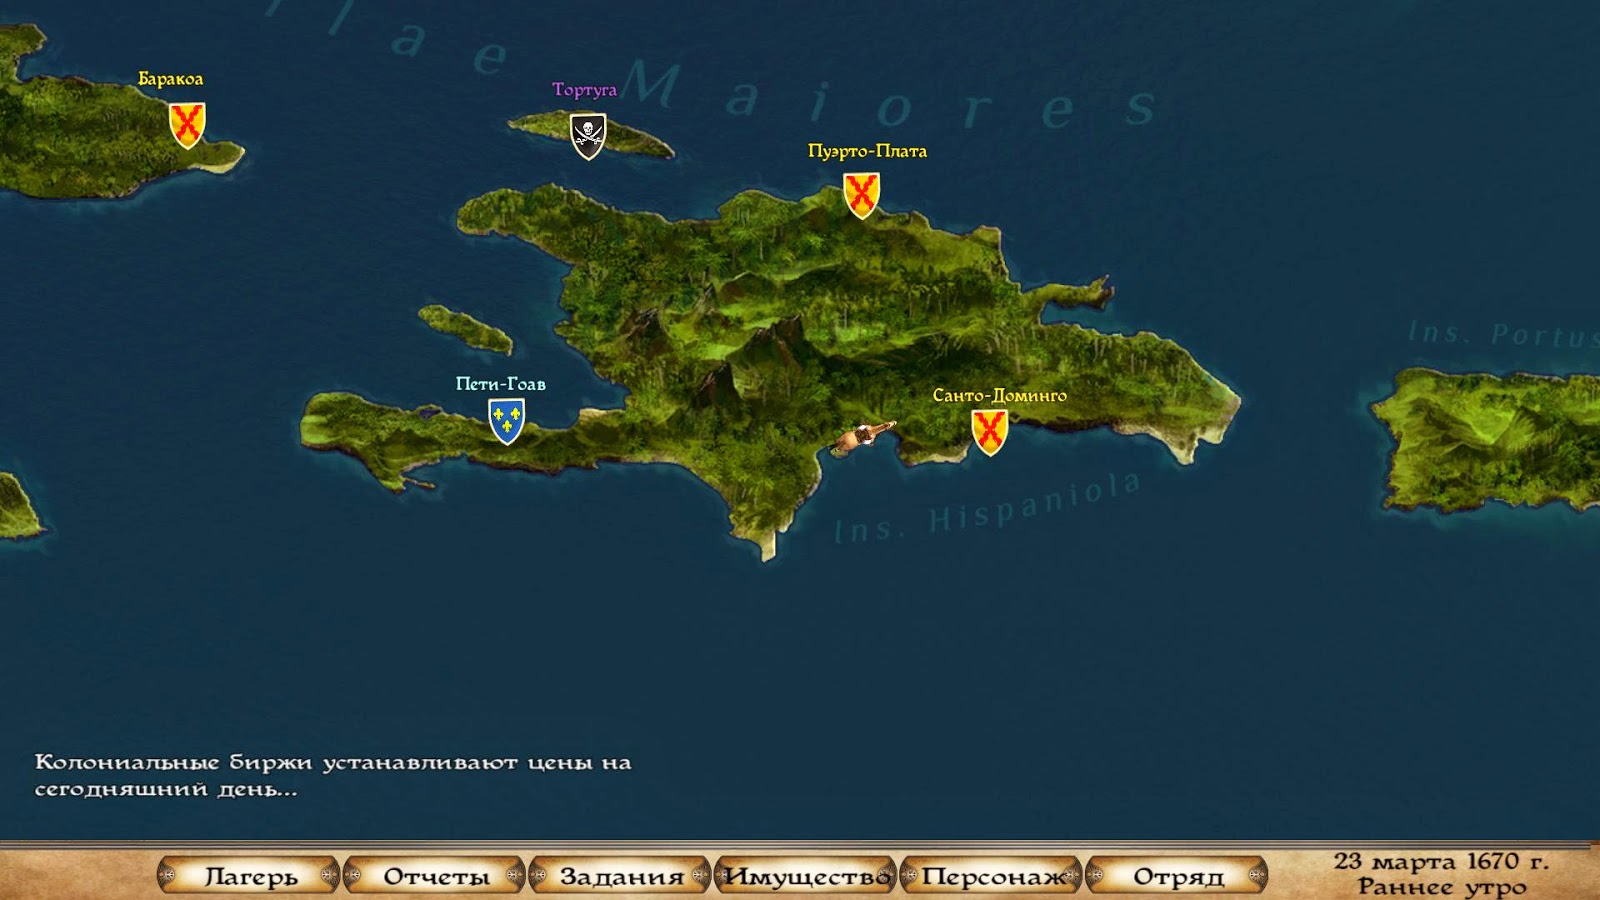Viewport: 1600px width, 900px height.
Task: Open the Лагерь menu
Action: click(250, 876)
